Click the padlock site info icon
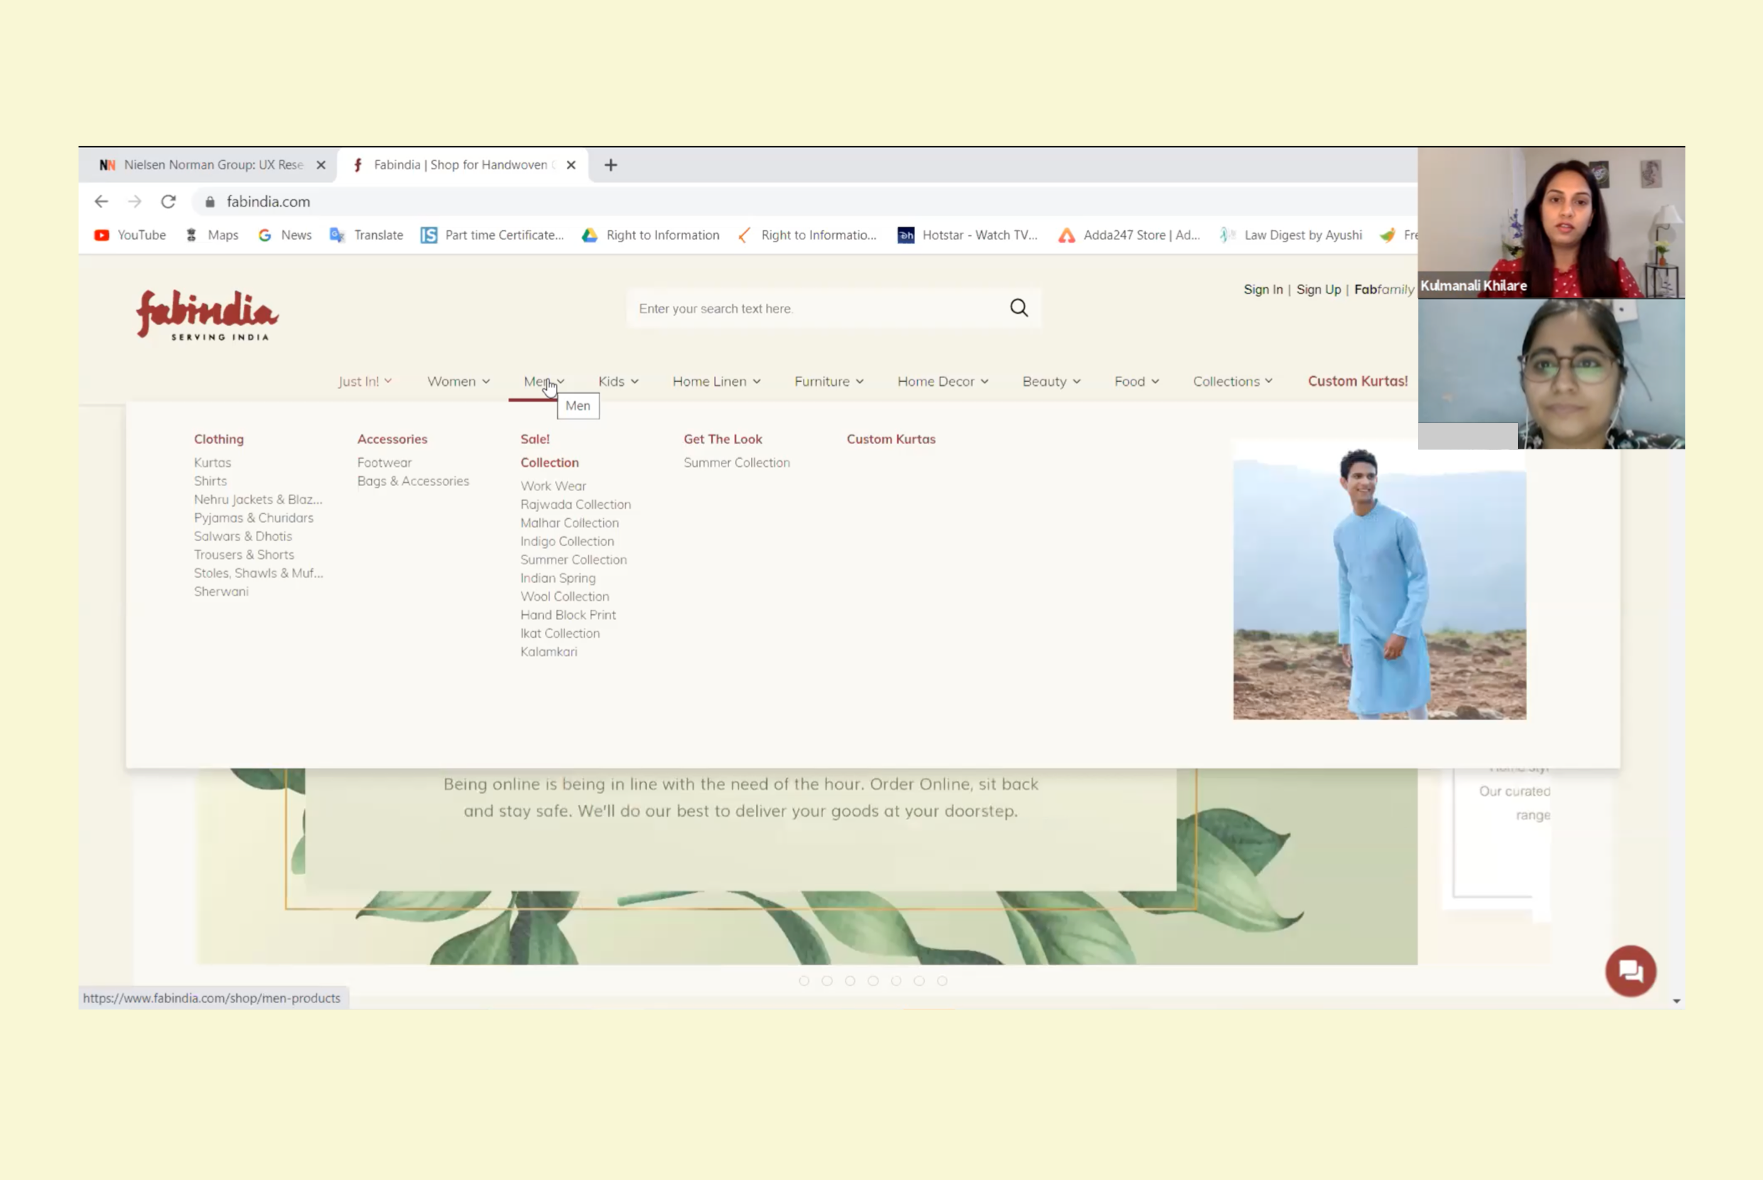Viewport: 1763px width, 1180px height. [210, 201]
